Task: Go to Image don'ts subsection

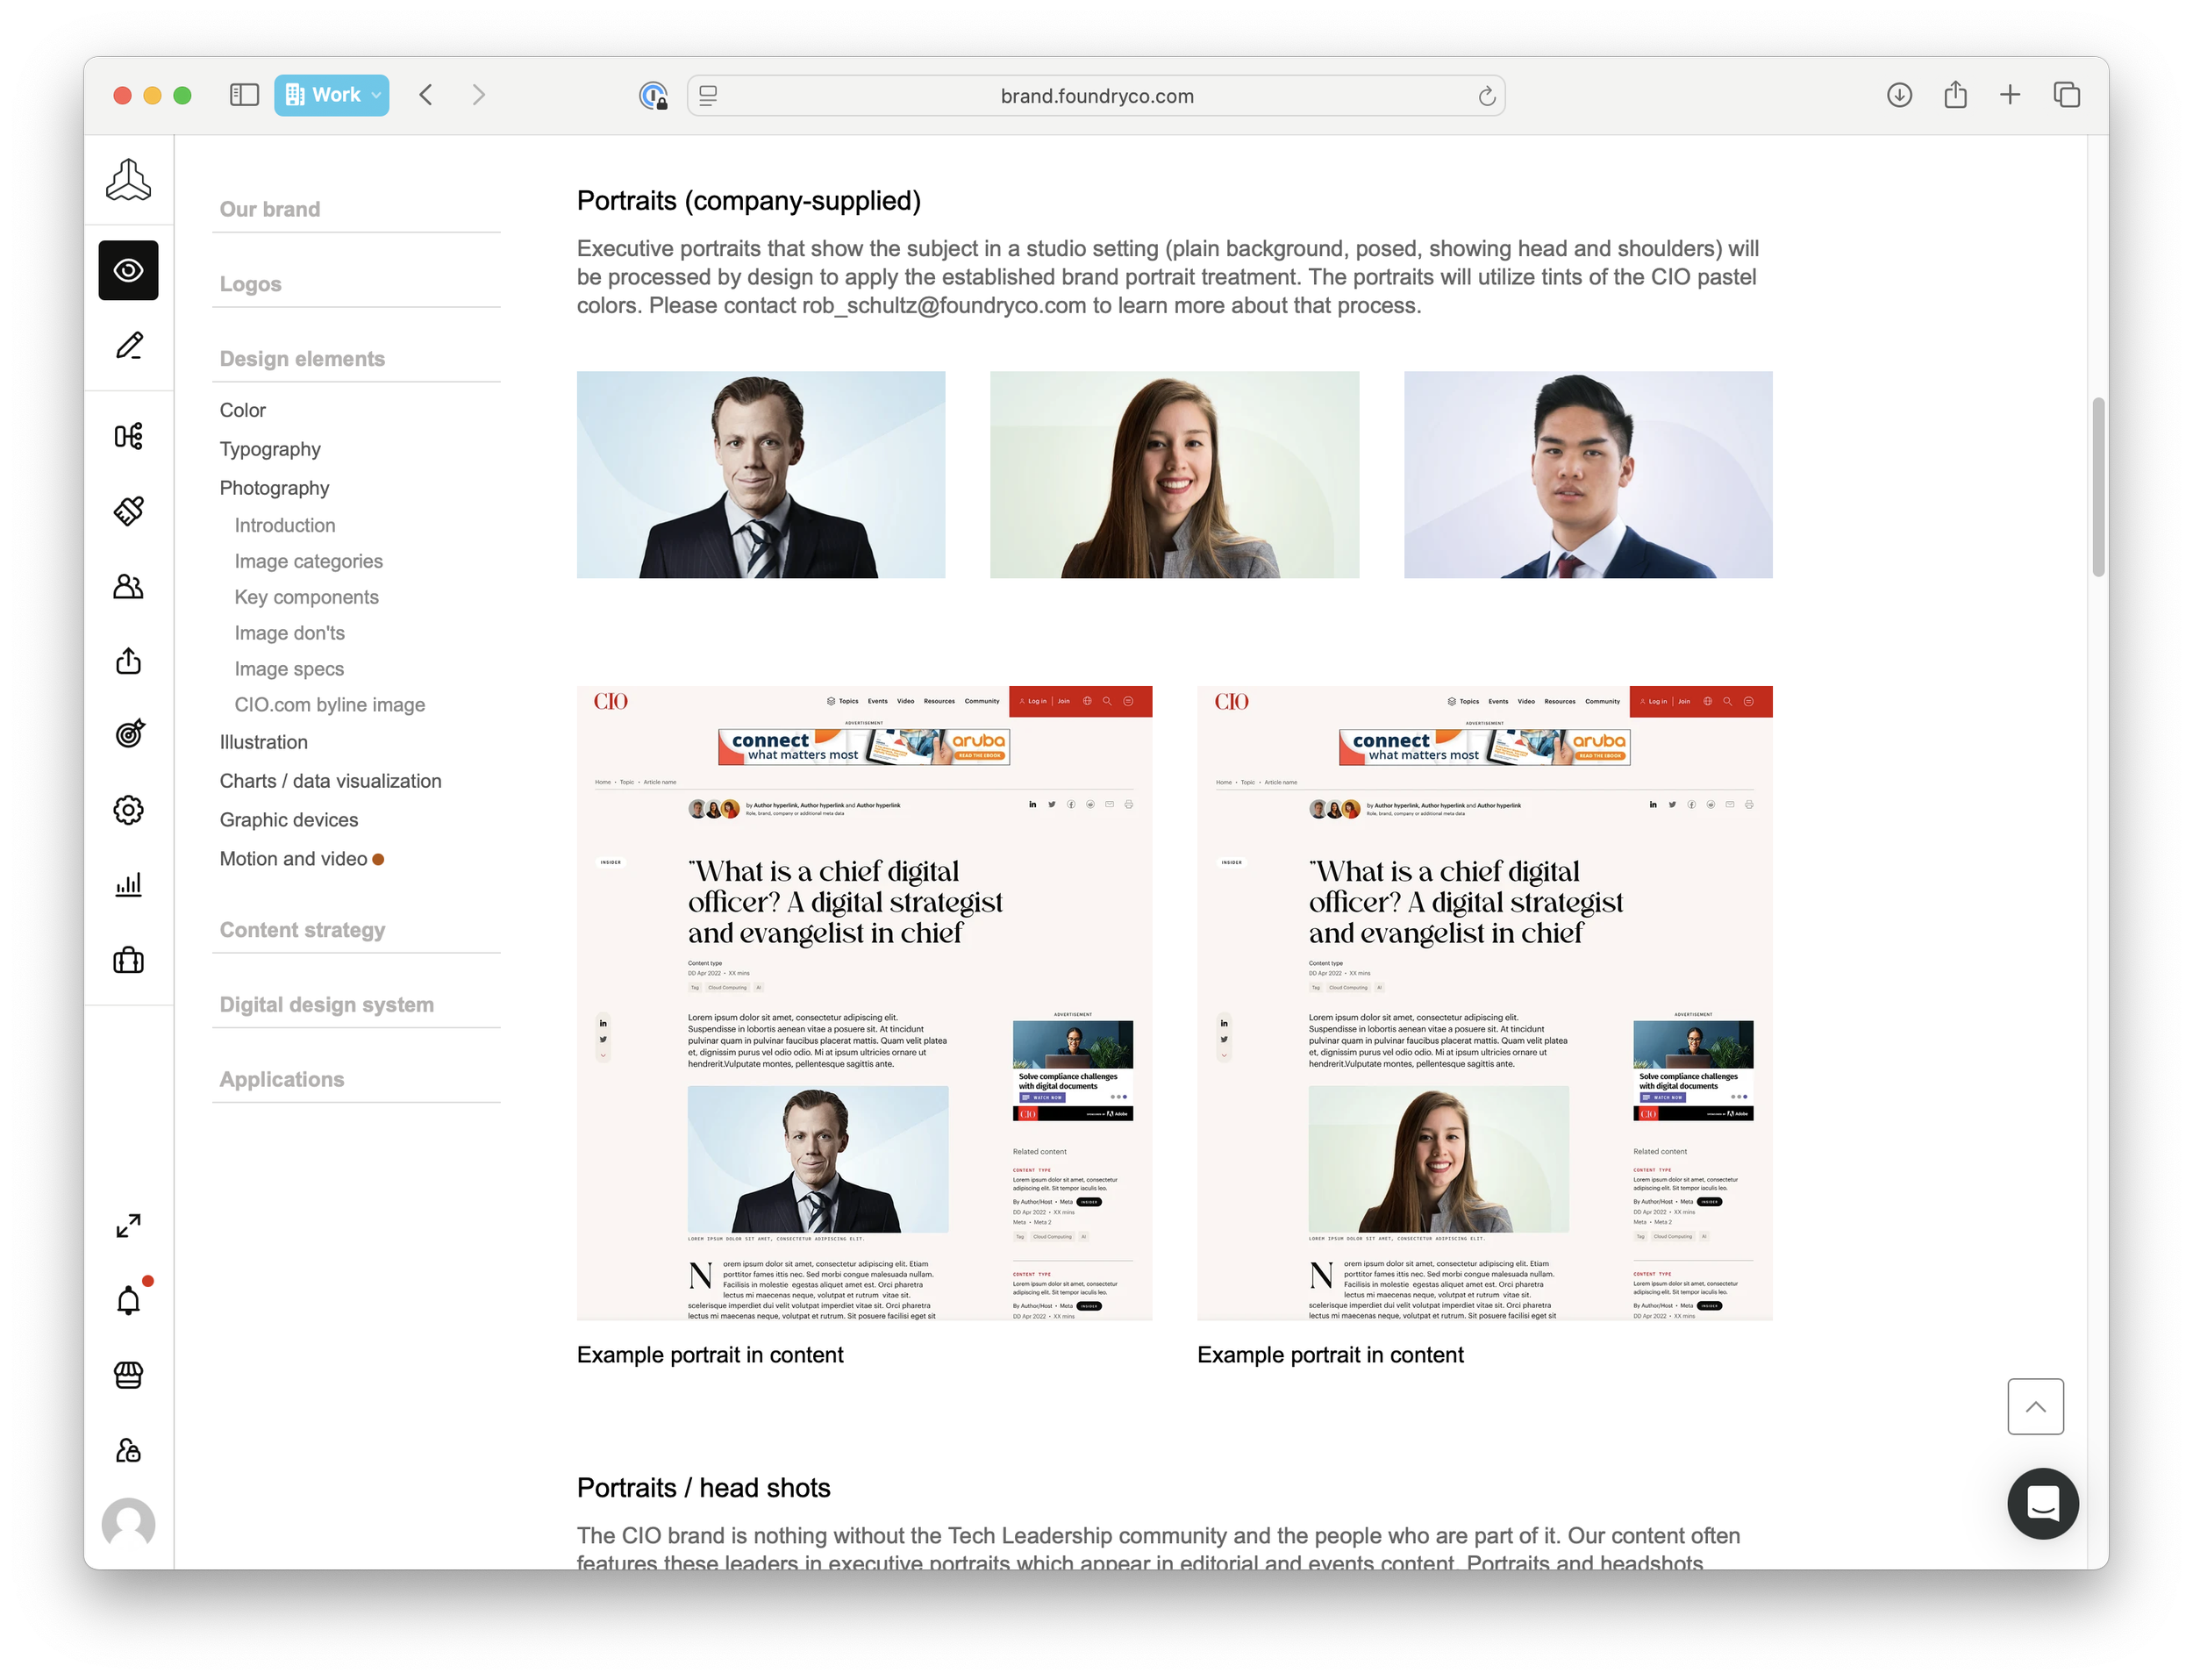Action: coord(289,633)
